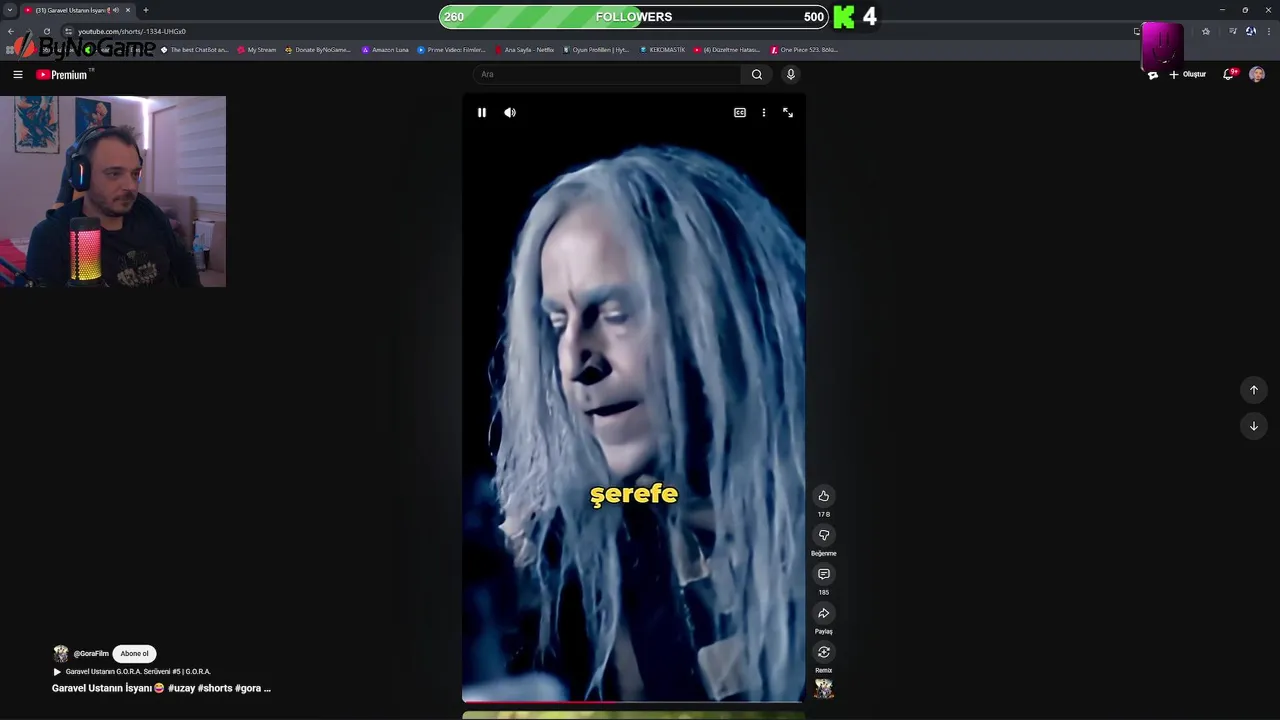Close the Garavel Ustanın İsyanı tab
1280x720 pixels.
(x=127, y=10)
